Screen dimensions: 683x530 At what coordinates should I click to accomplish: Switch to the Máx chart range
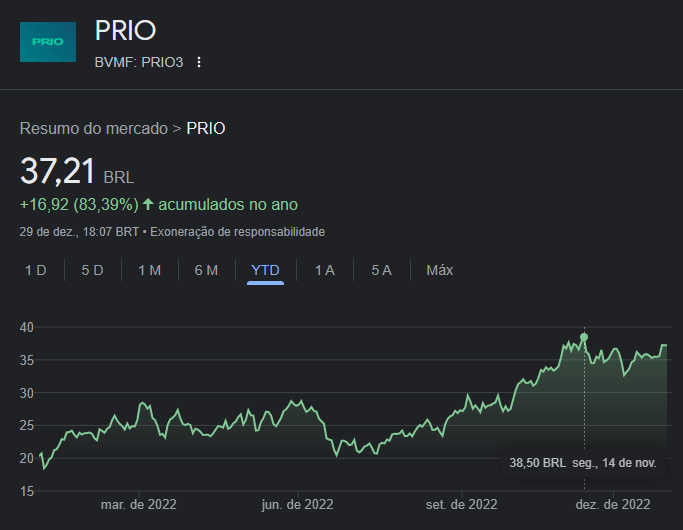coord(440,270)
